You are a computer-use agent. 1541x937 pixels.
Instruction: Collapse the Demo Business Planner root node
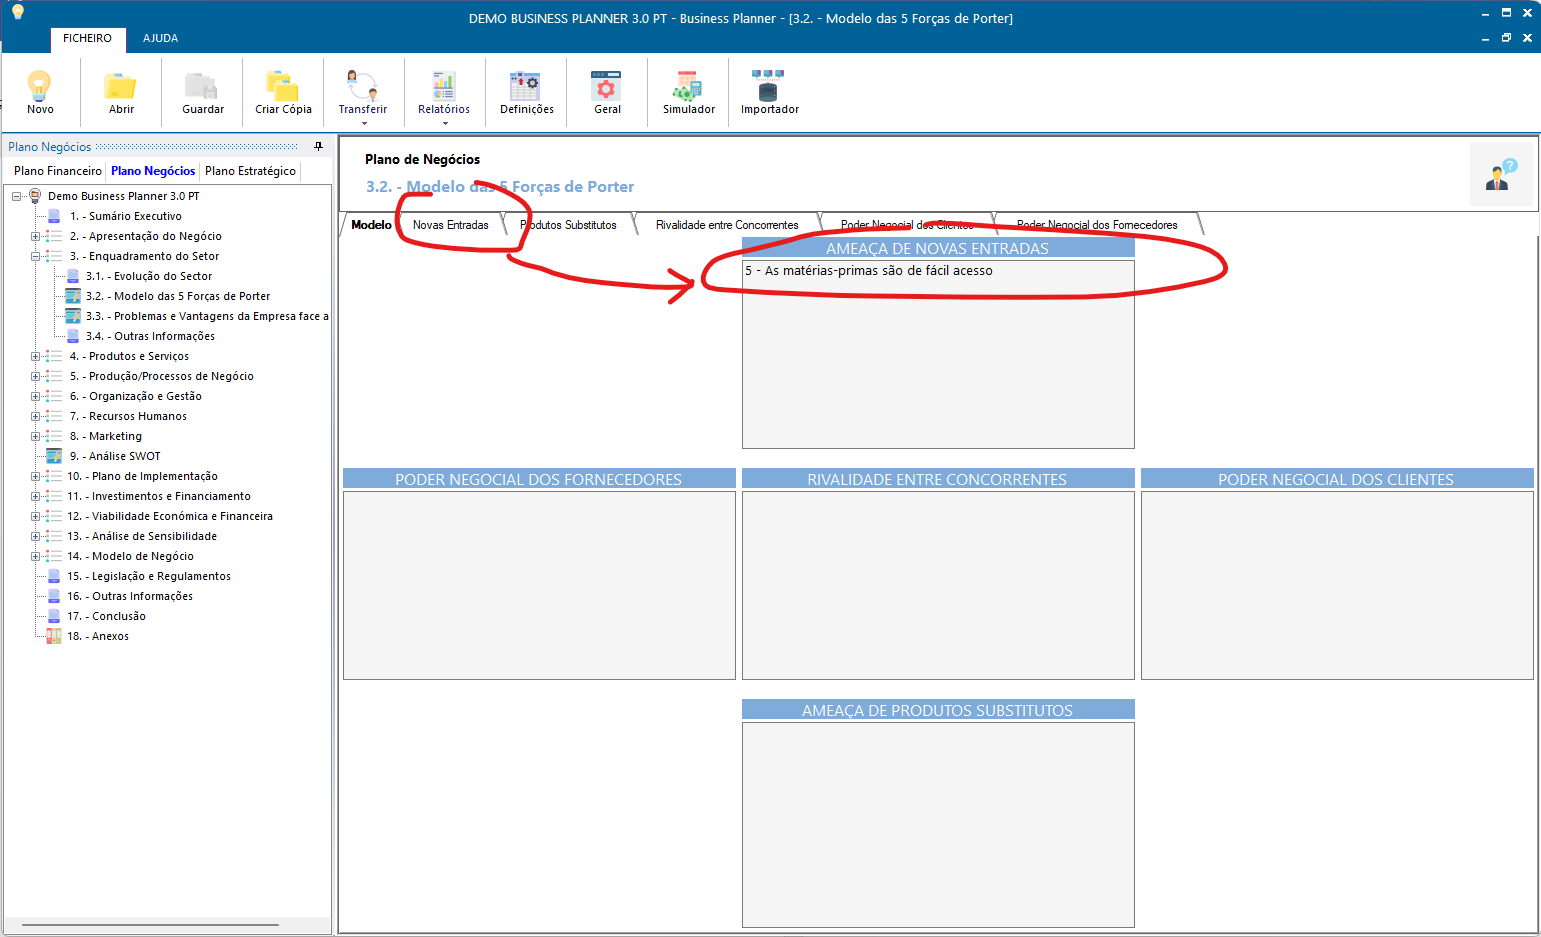pos(16,196)
